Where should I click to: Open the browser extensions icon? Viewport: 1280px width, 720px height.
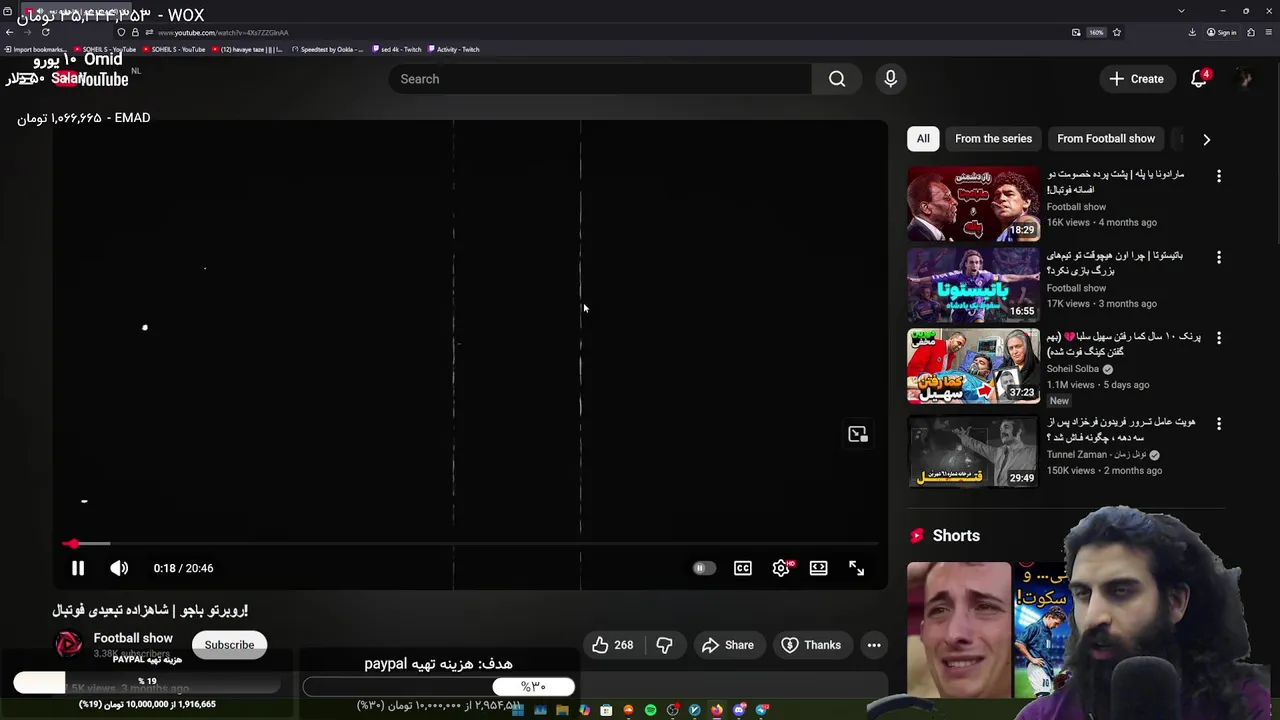click(1251, 32)
